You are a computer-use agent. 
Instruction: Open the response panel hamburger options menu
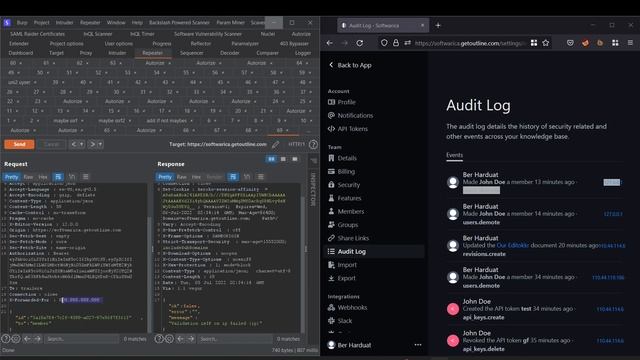260,177
